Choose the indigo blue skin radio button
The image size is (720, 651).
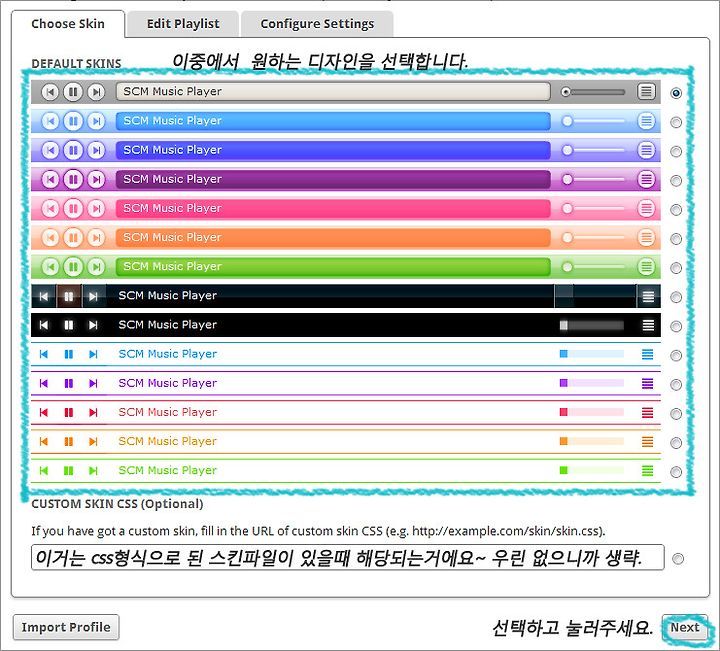(x=675, y=152)
